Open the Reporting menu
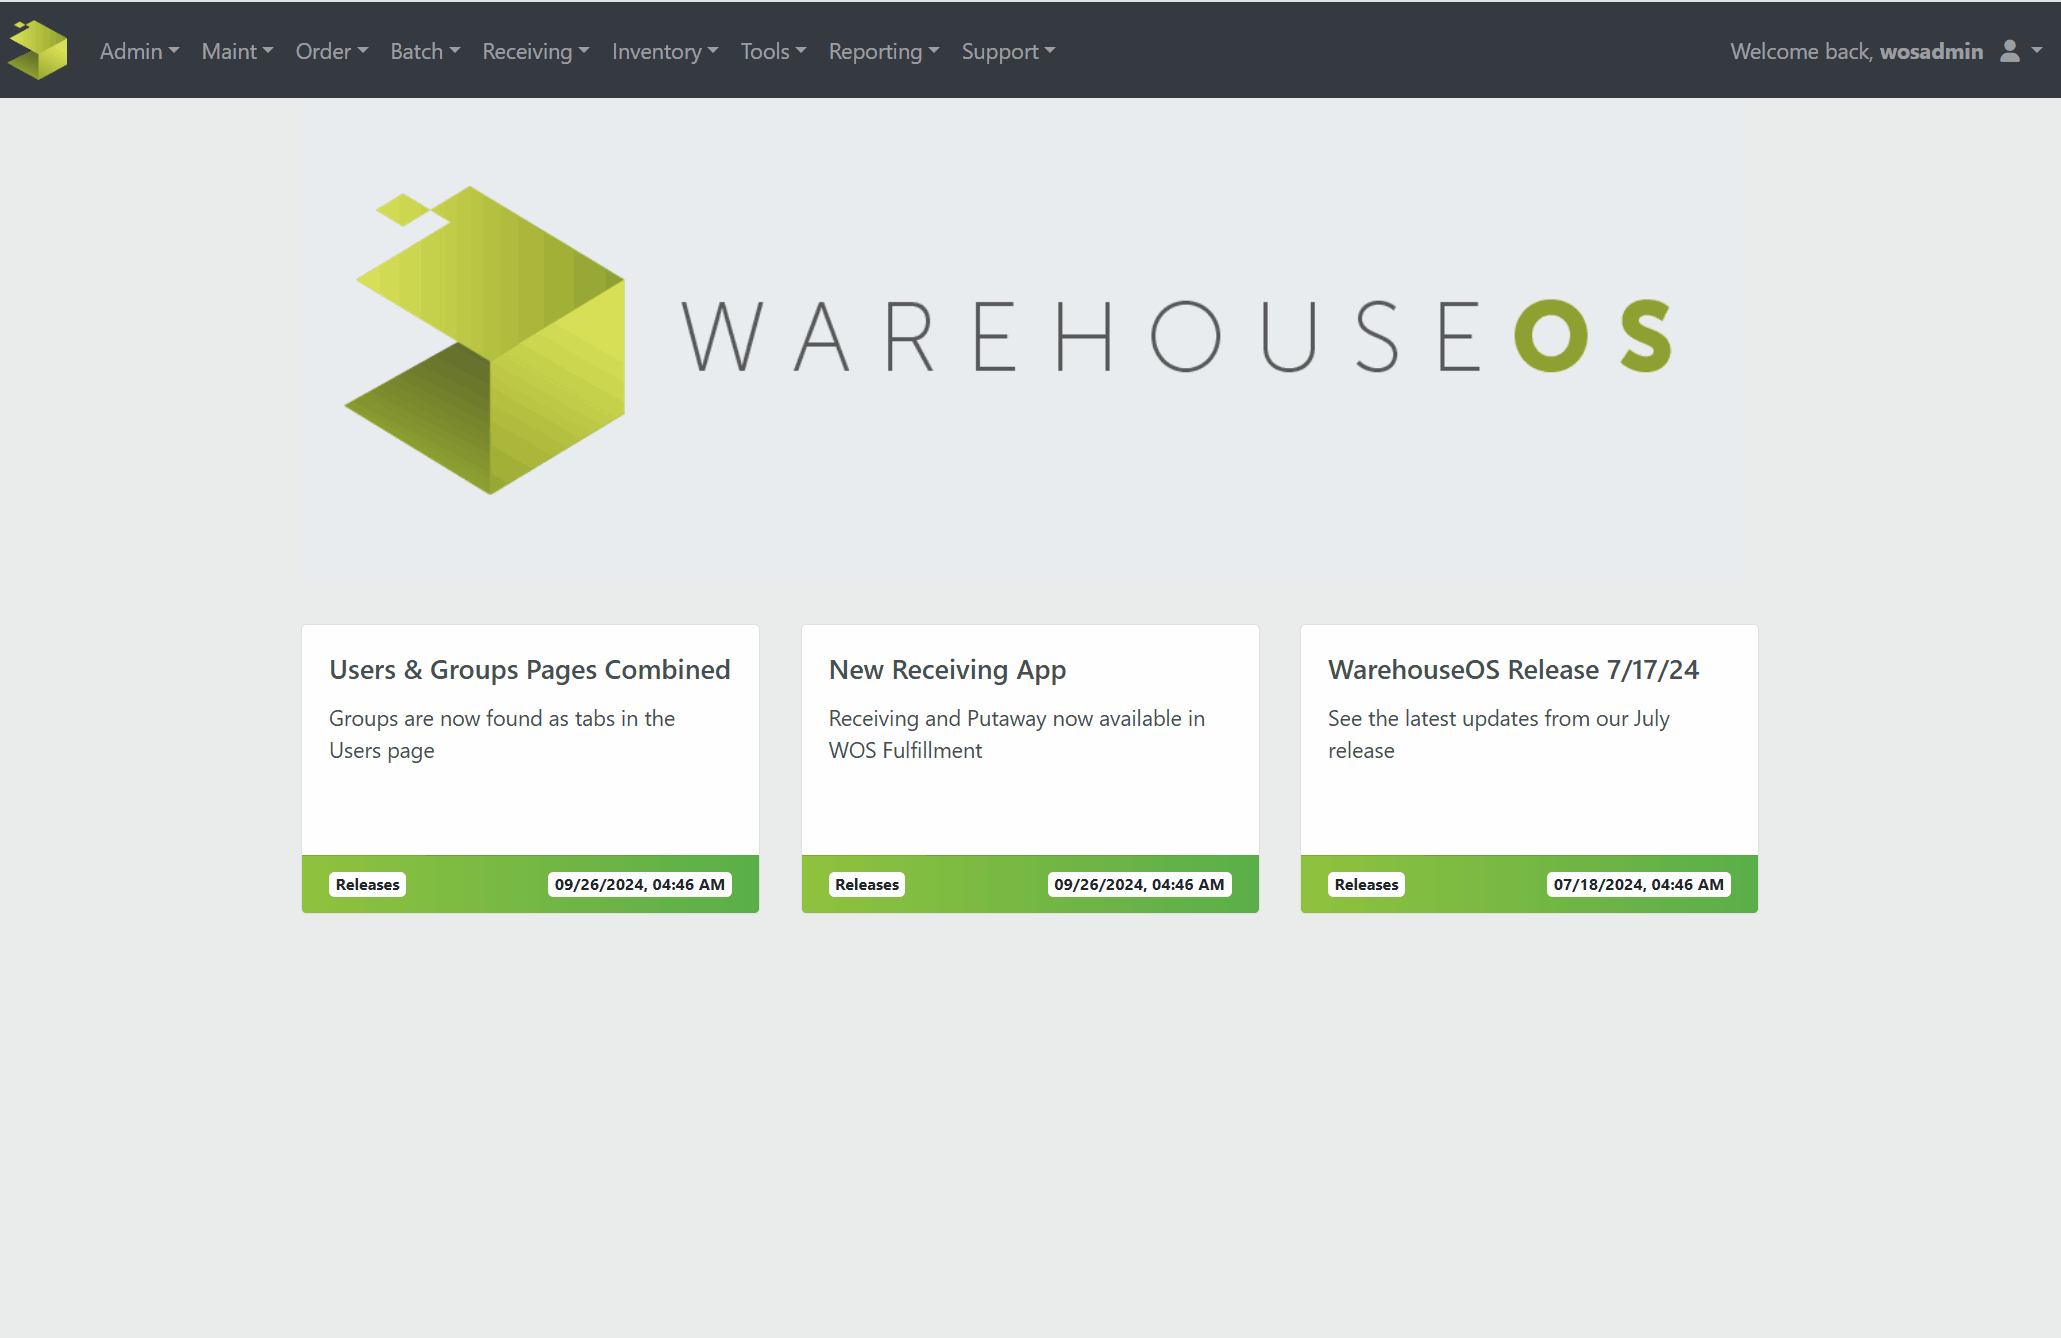Screen dimensions: 2061x1338 pos(883,51)
